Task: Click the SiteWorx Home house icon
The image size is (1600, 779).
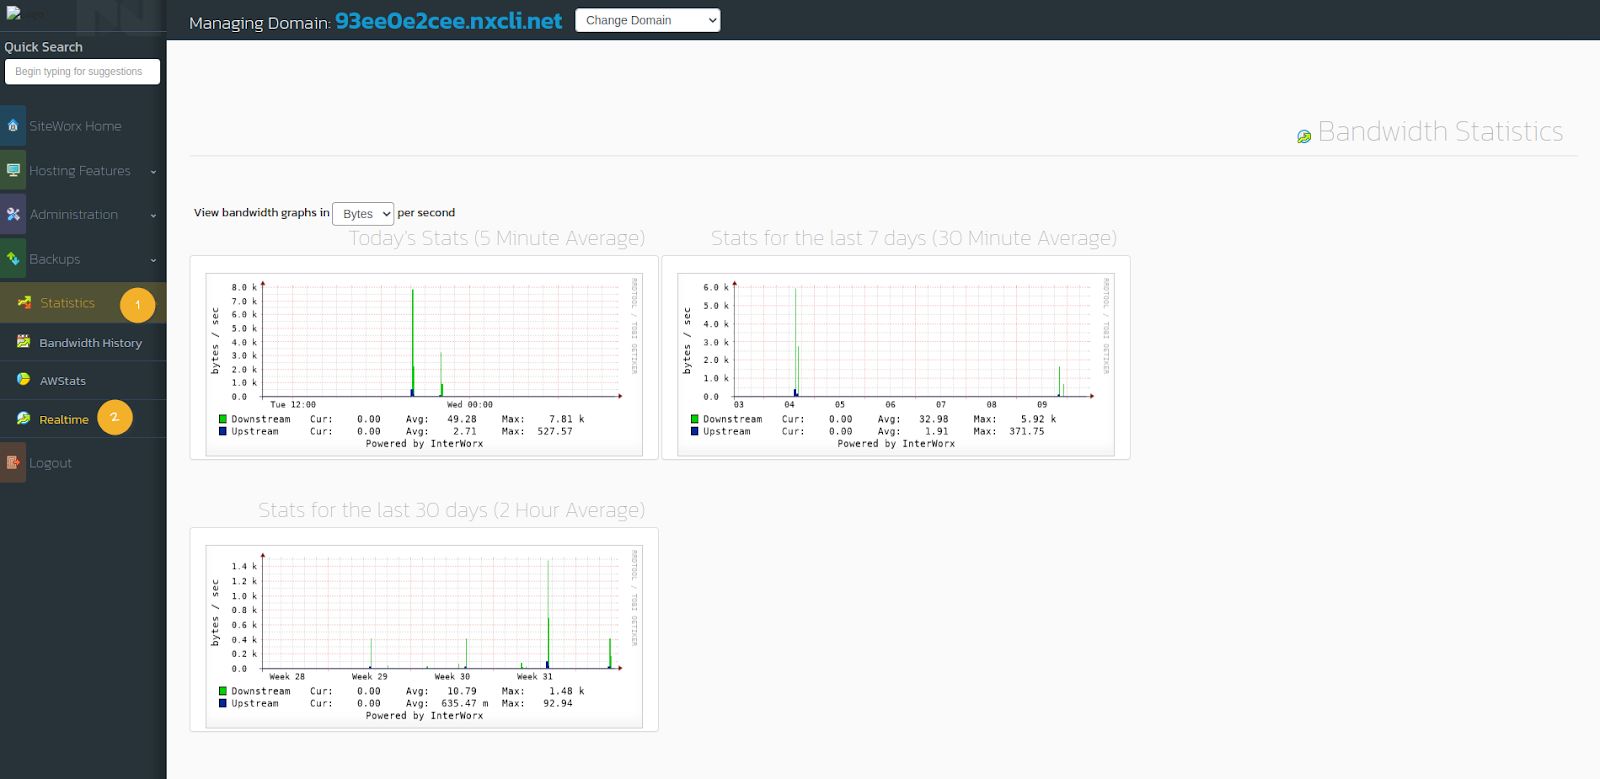Action: click(13, 126)
